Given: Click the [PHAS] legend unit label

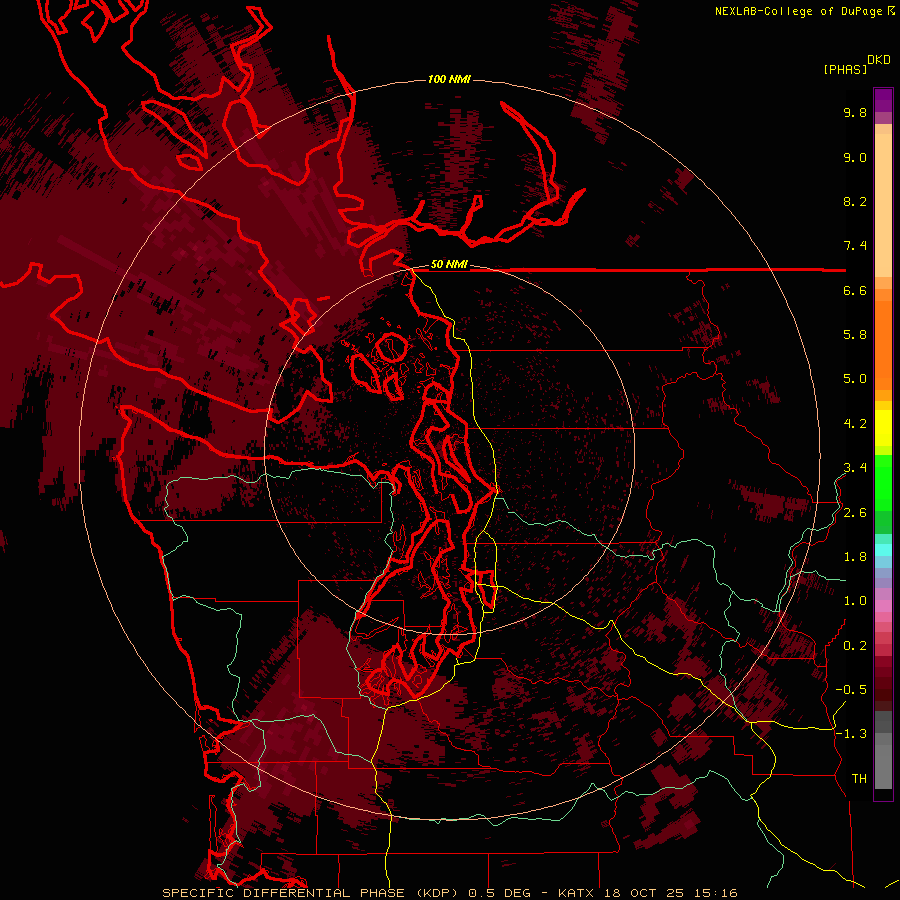Looking at the screenshot, I should point(845,70).
